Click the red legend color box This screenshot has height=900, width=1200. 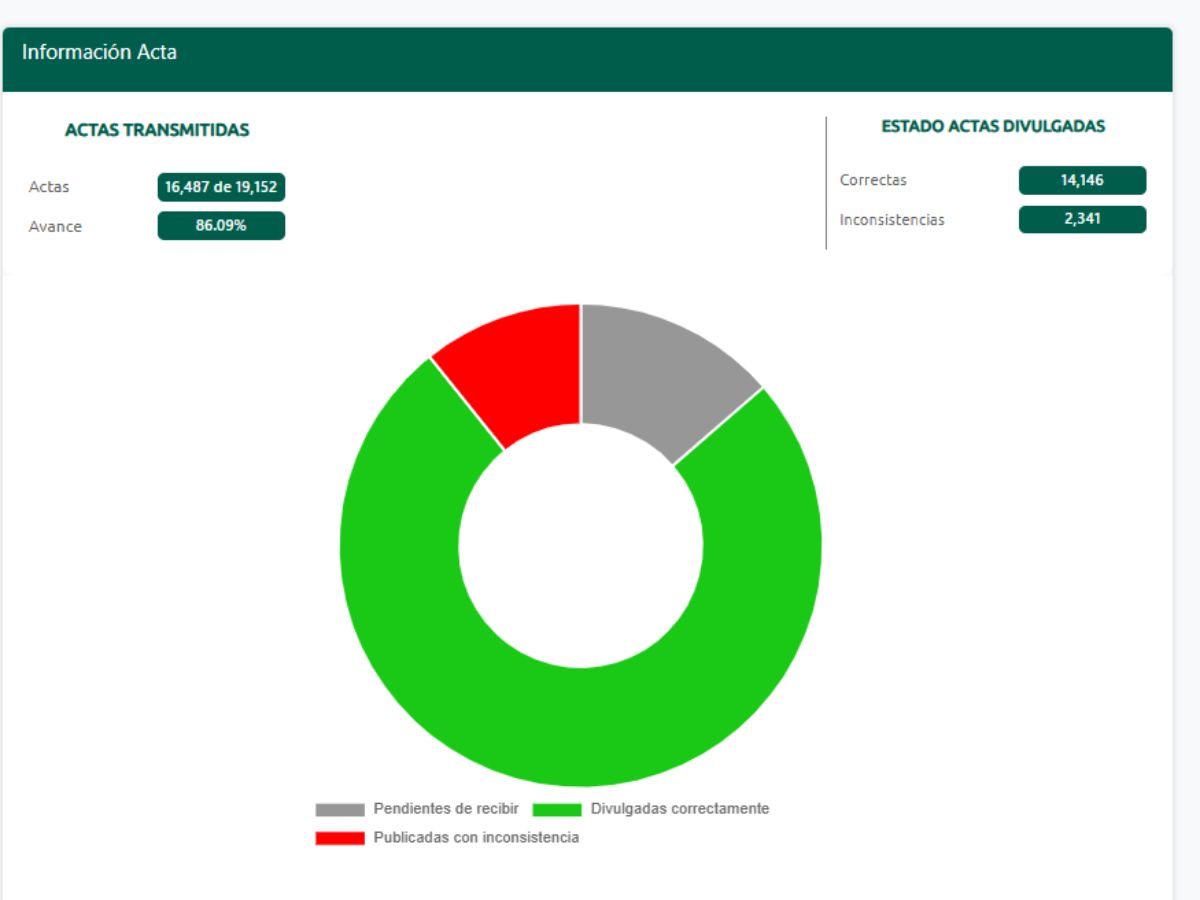pyautogui.click(x=340, y=838)
